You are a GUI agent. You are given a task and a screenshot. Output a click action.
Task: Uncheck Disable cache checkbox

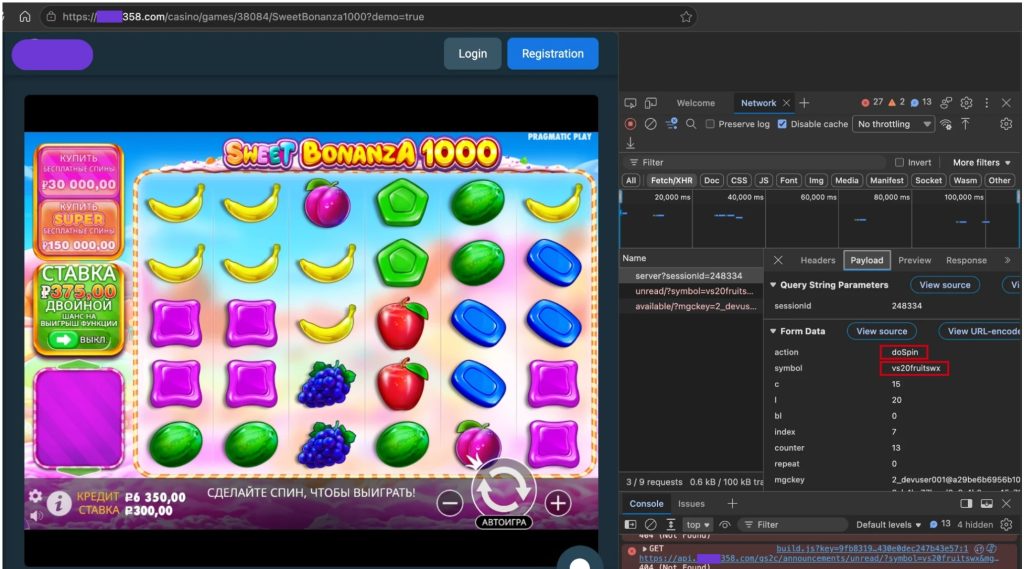(782, 124)
